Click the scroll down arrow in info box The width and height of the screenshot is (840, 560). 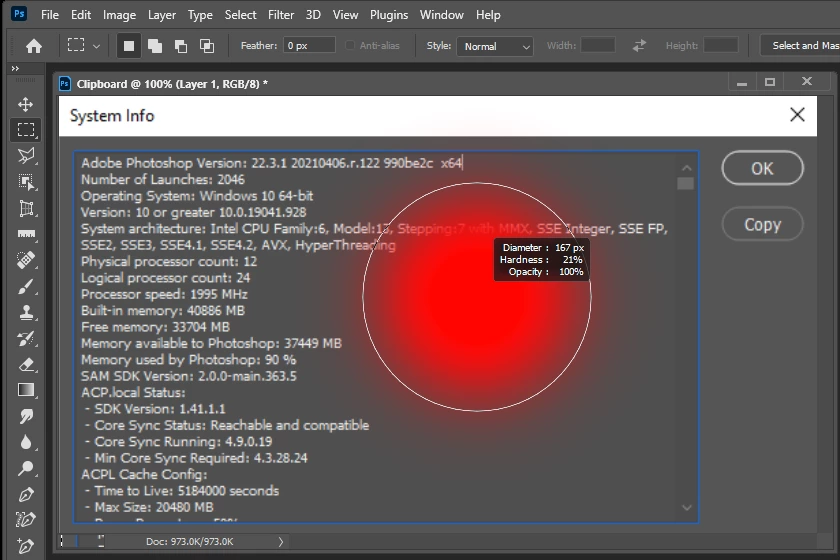click(686, 507)
